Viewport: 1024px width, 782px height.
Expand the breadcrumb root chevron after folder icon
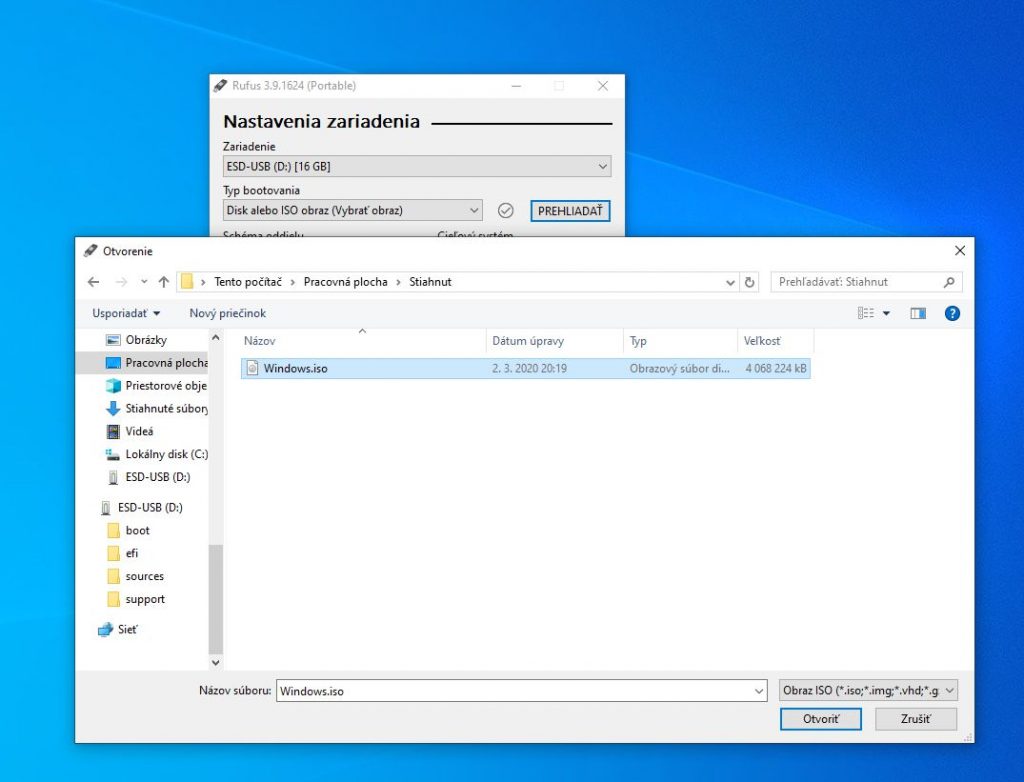[203, 282]
